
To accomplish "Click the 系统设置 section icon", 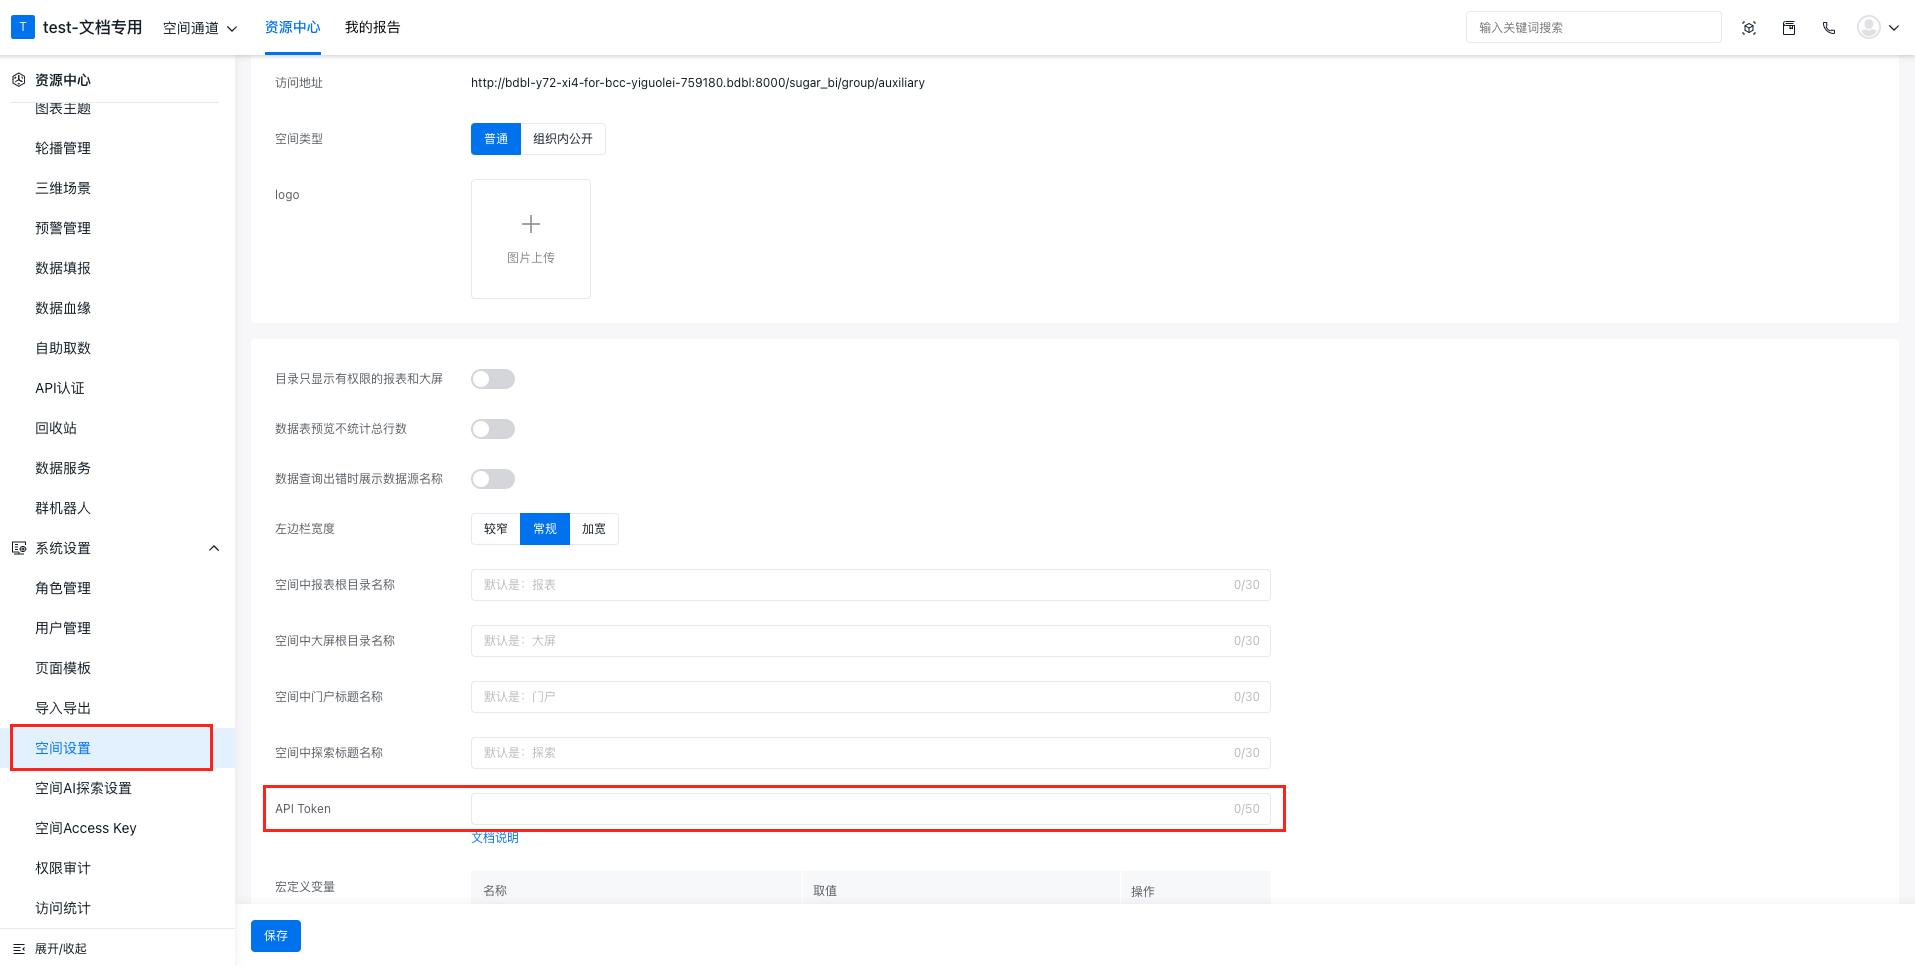I will 18,548.
